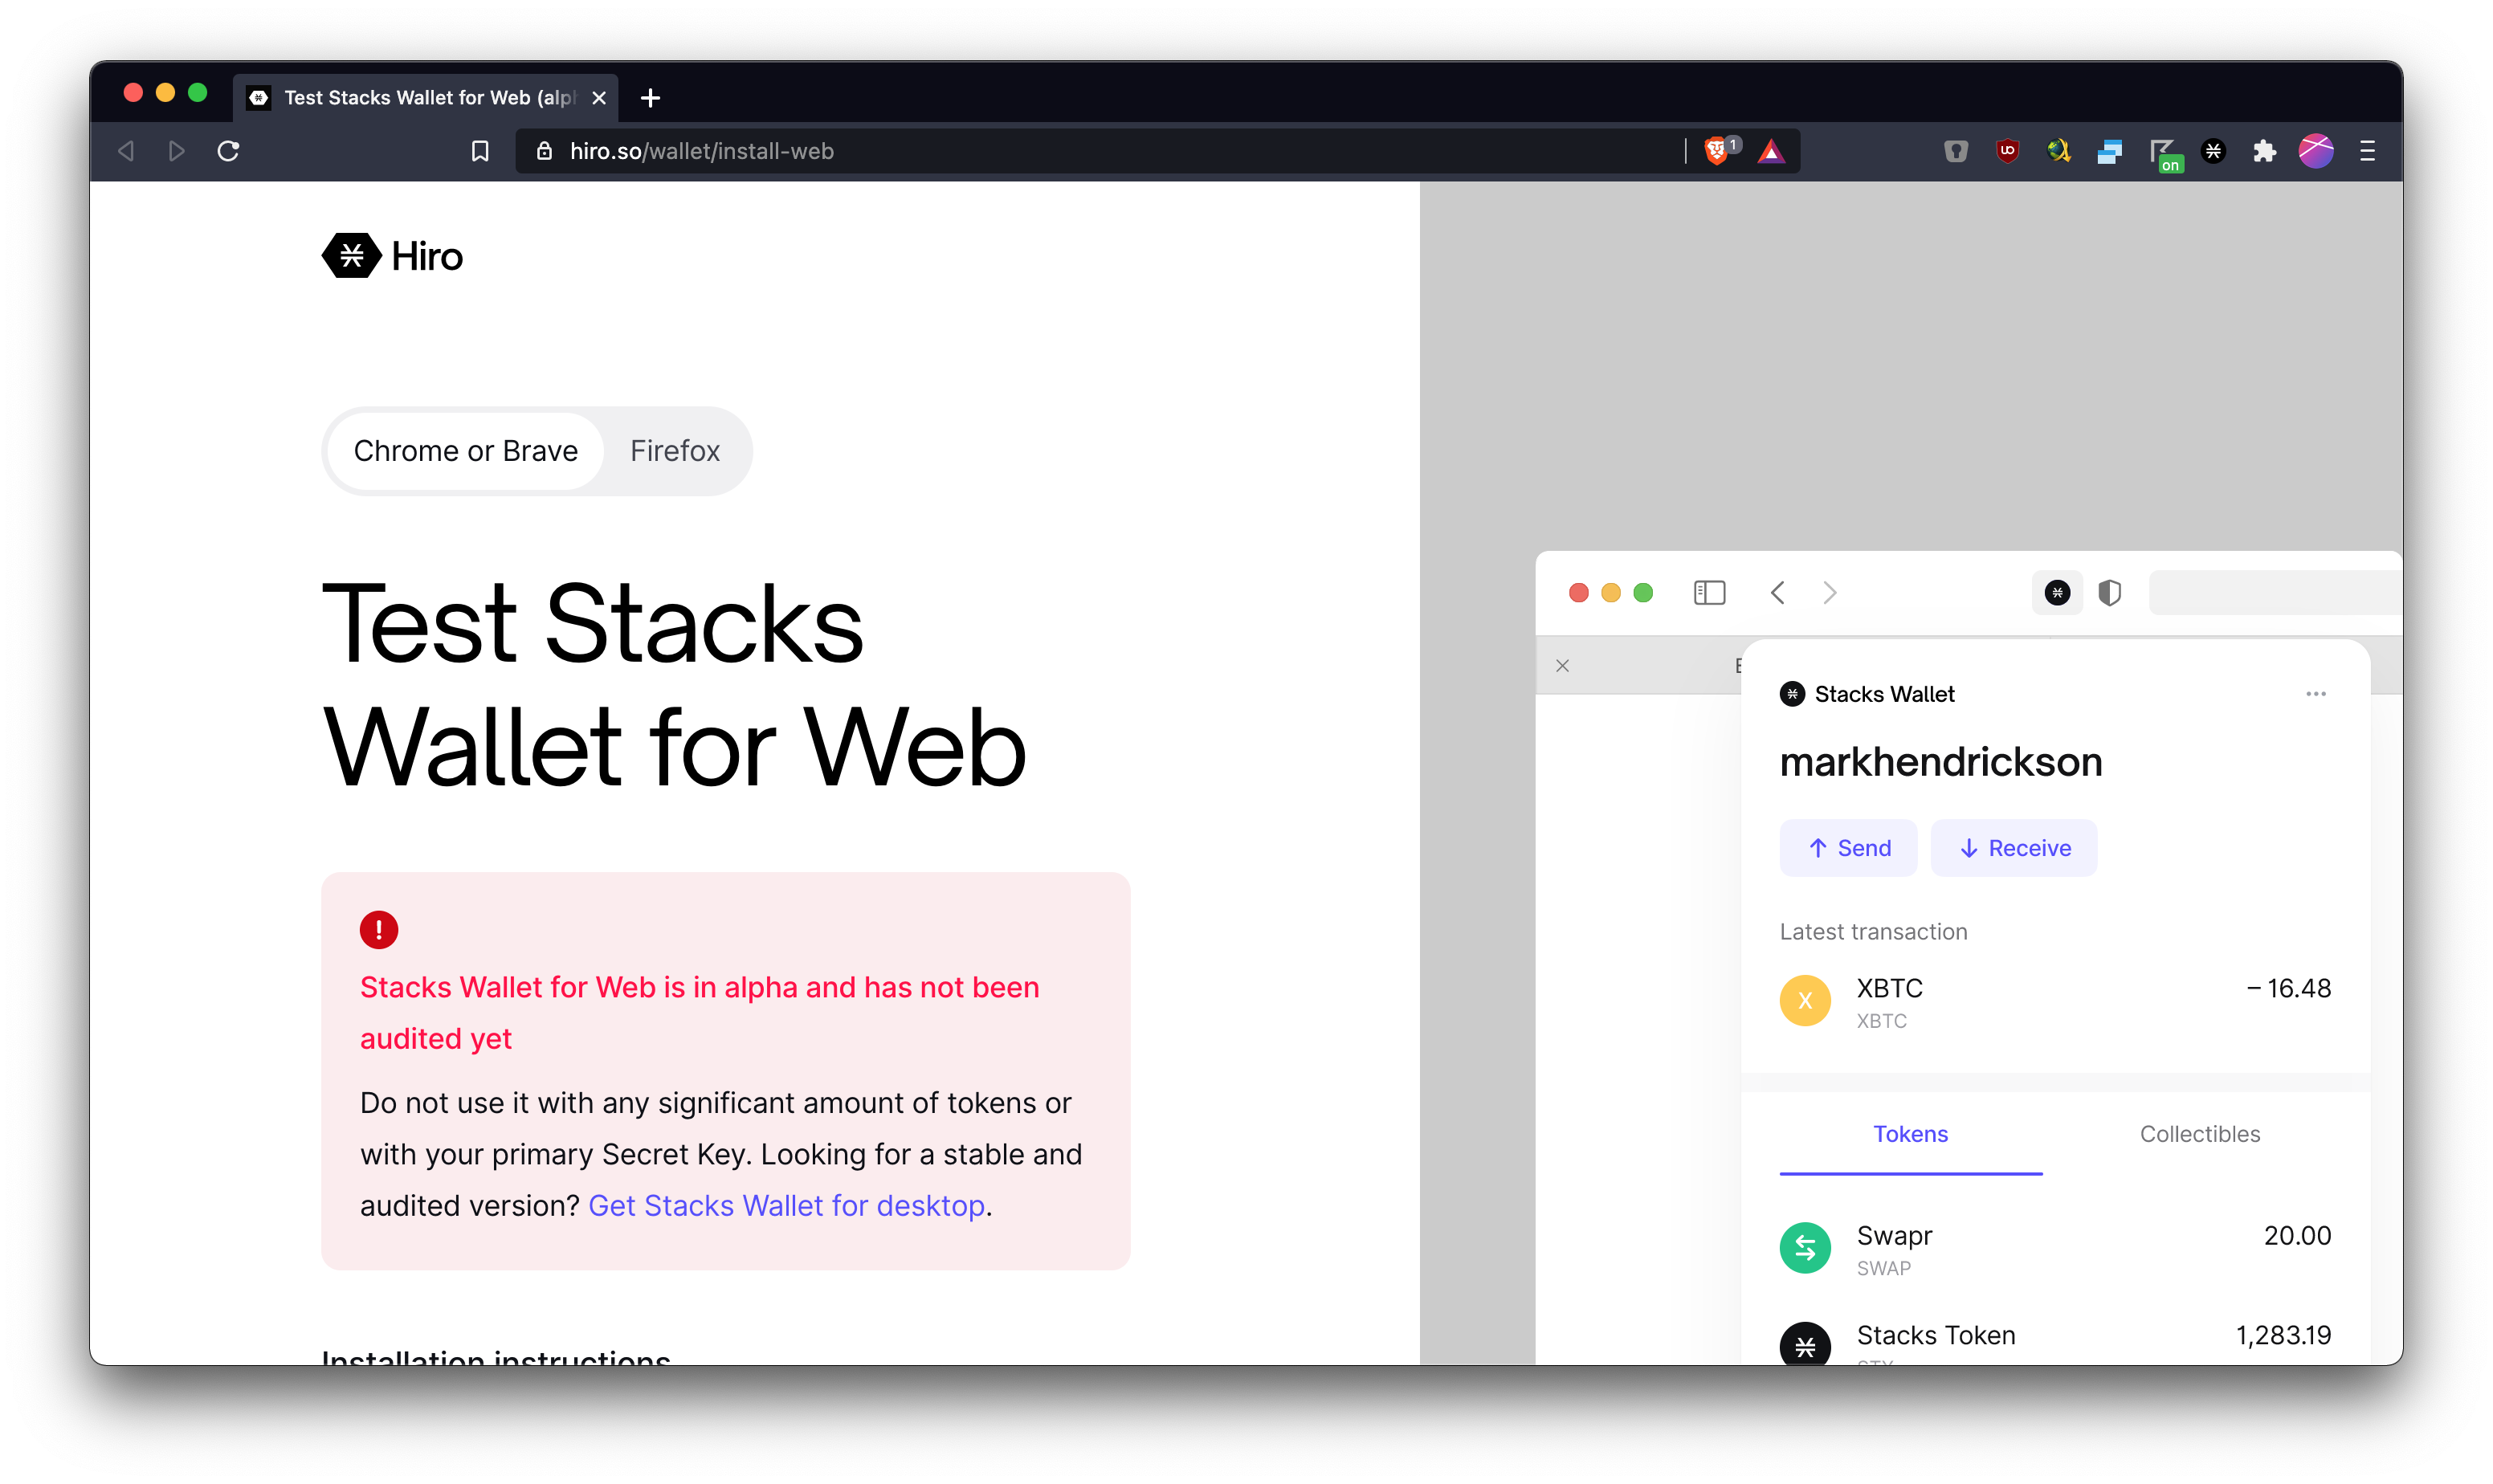Screen dimensions: 2493x1484
Task: Select the Test Stacks Wallet for Web tab
Action: pos(426,98)
